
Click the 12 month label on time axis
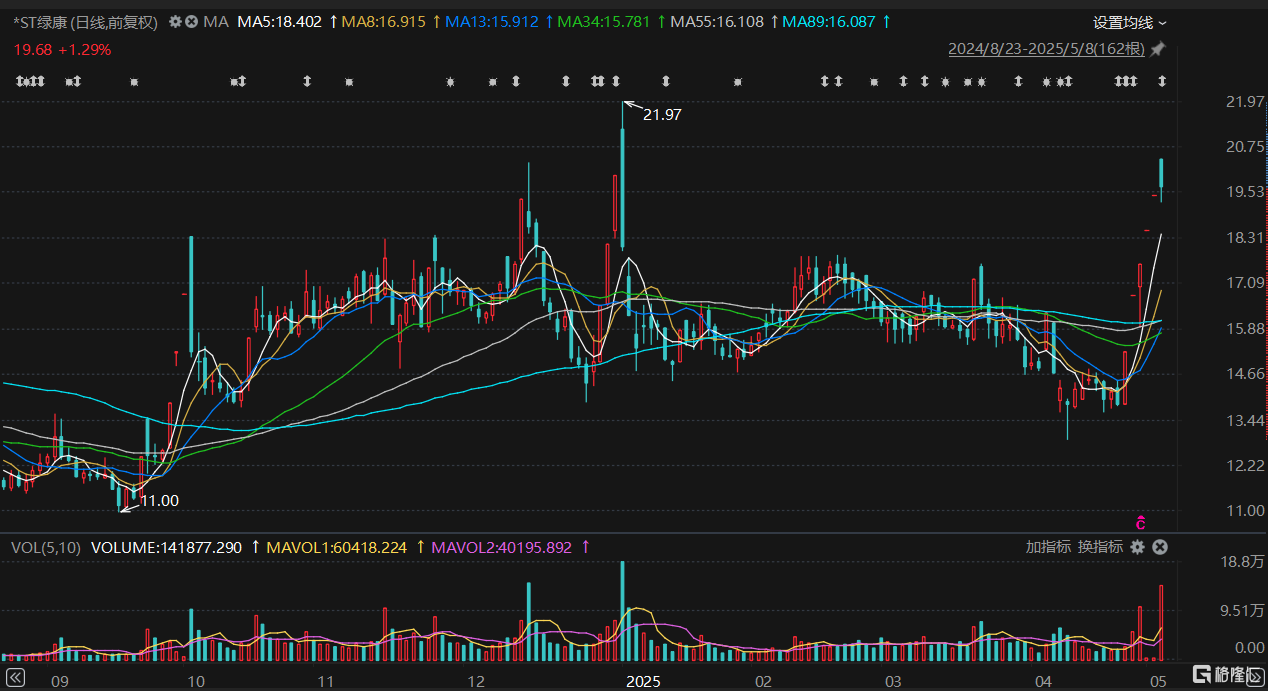[x=477, y=680]
